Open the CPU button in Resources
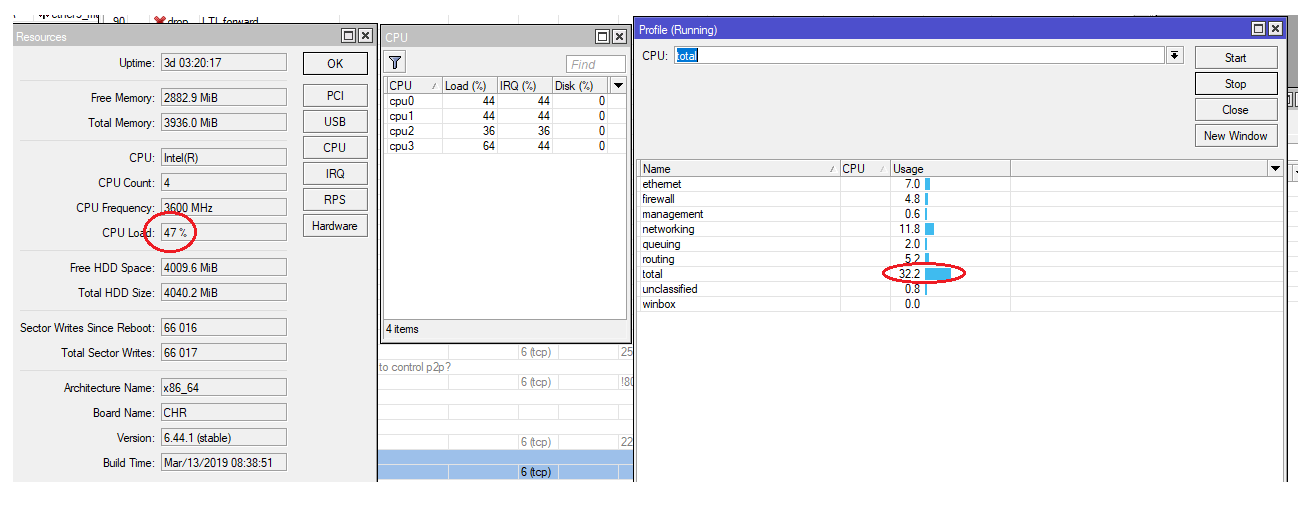 pos(335,148)
